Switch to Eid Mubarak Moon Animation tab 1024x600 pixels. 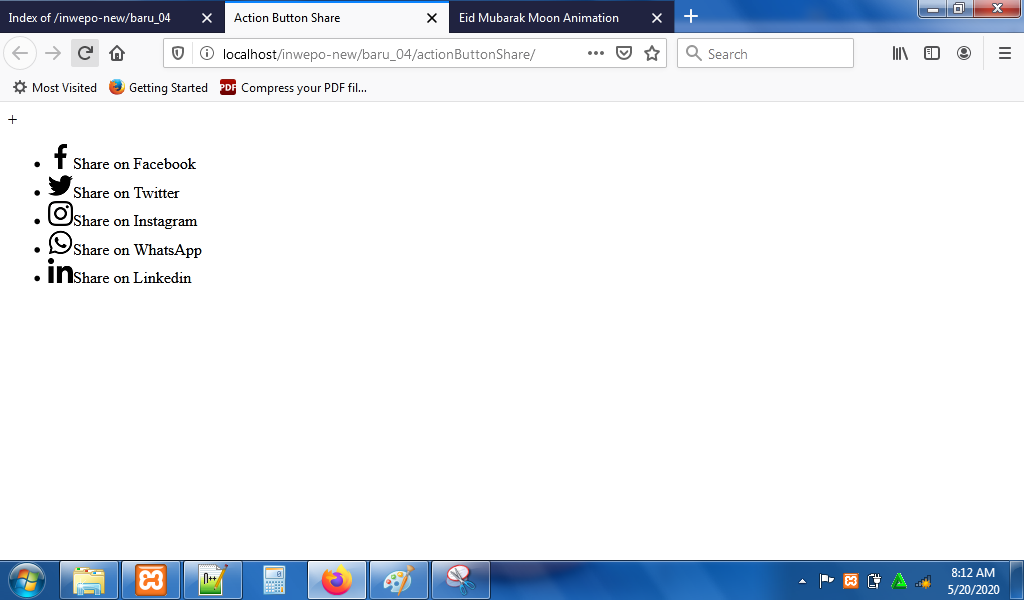[x=539, y=18]
